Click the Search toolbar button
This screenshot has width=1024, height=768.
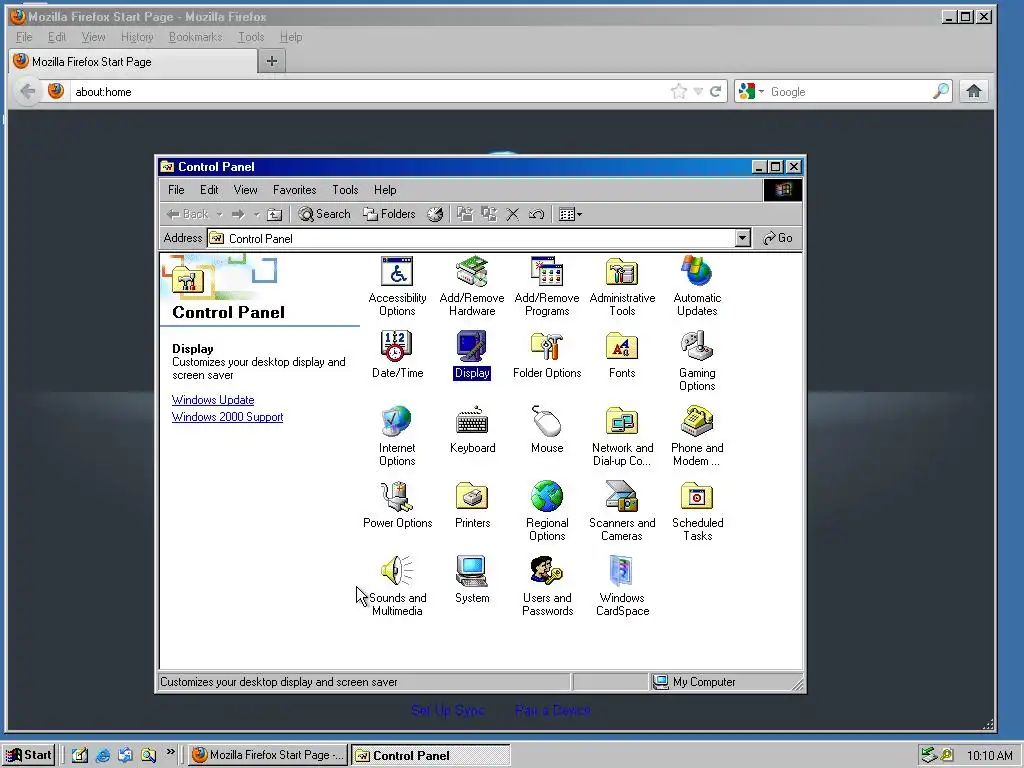(325, 214)
